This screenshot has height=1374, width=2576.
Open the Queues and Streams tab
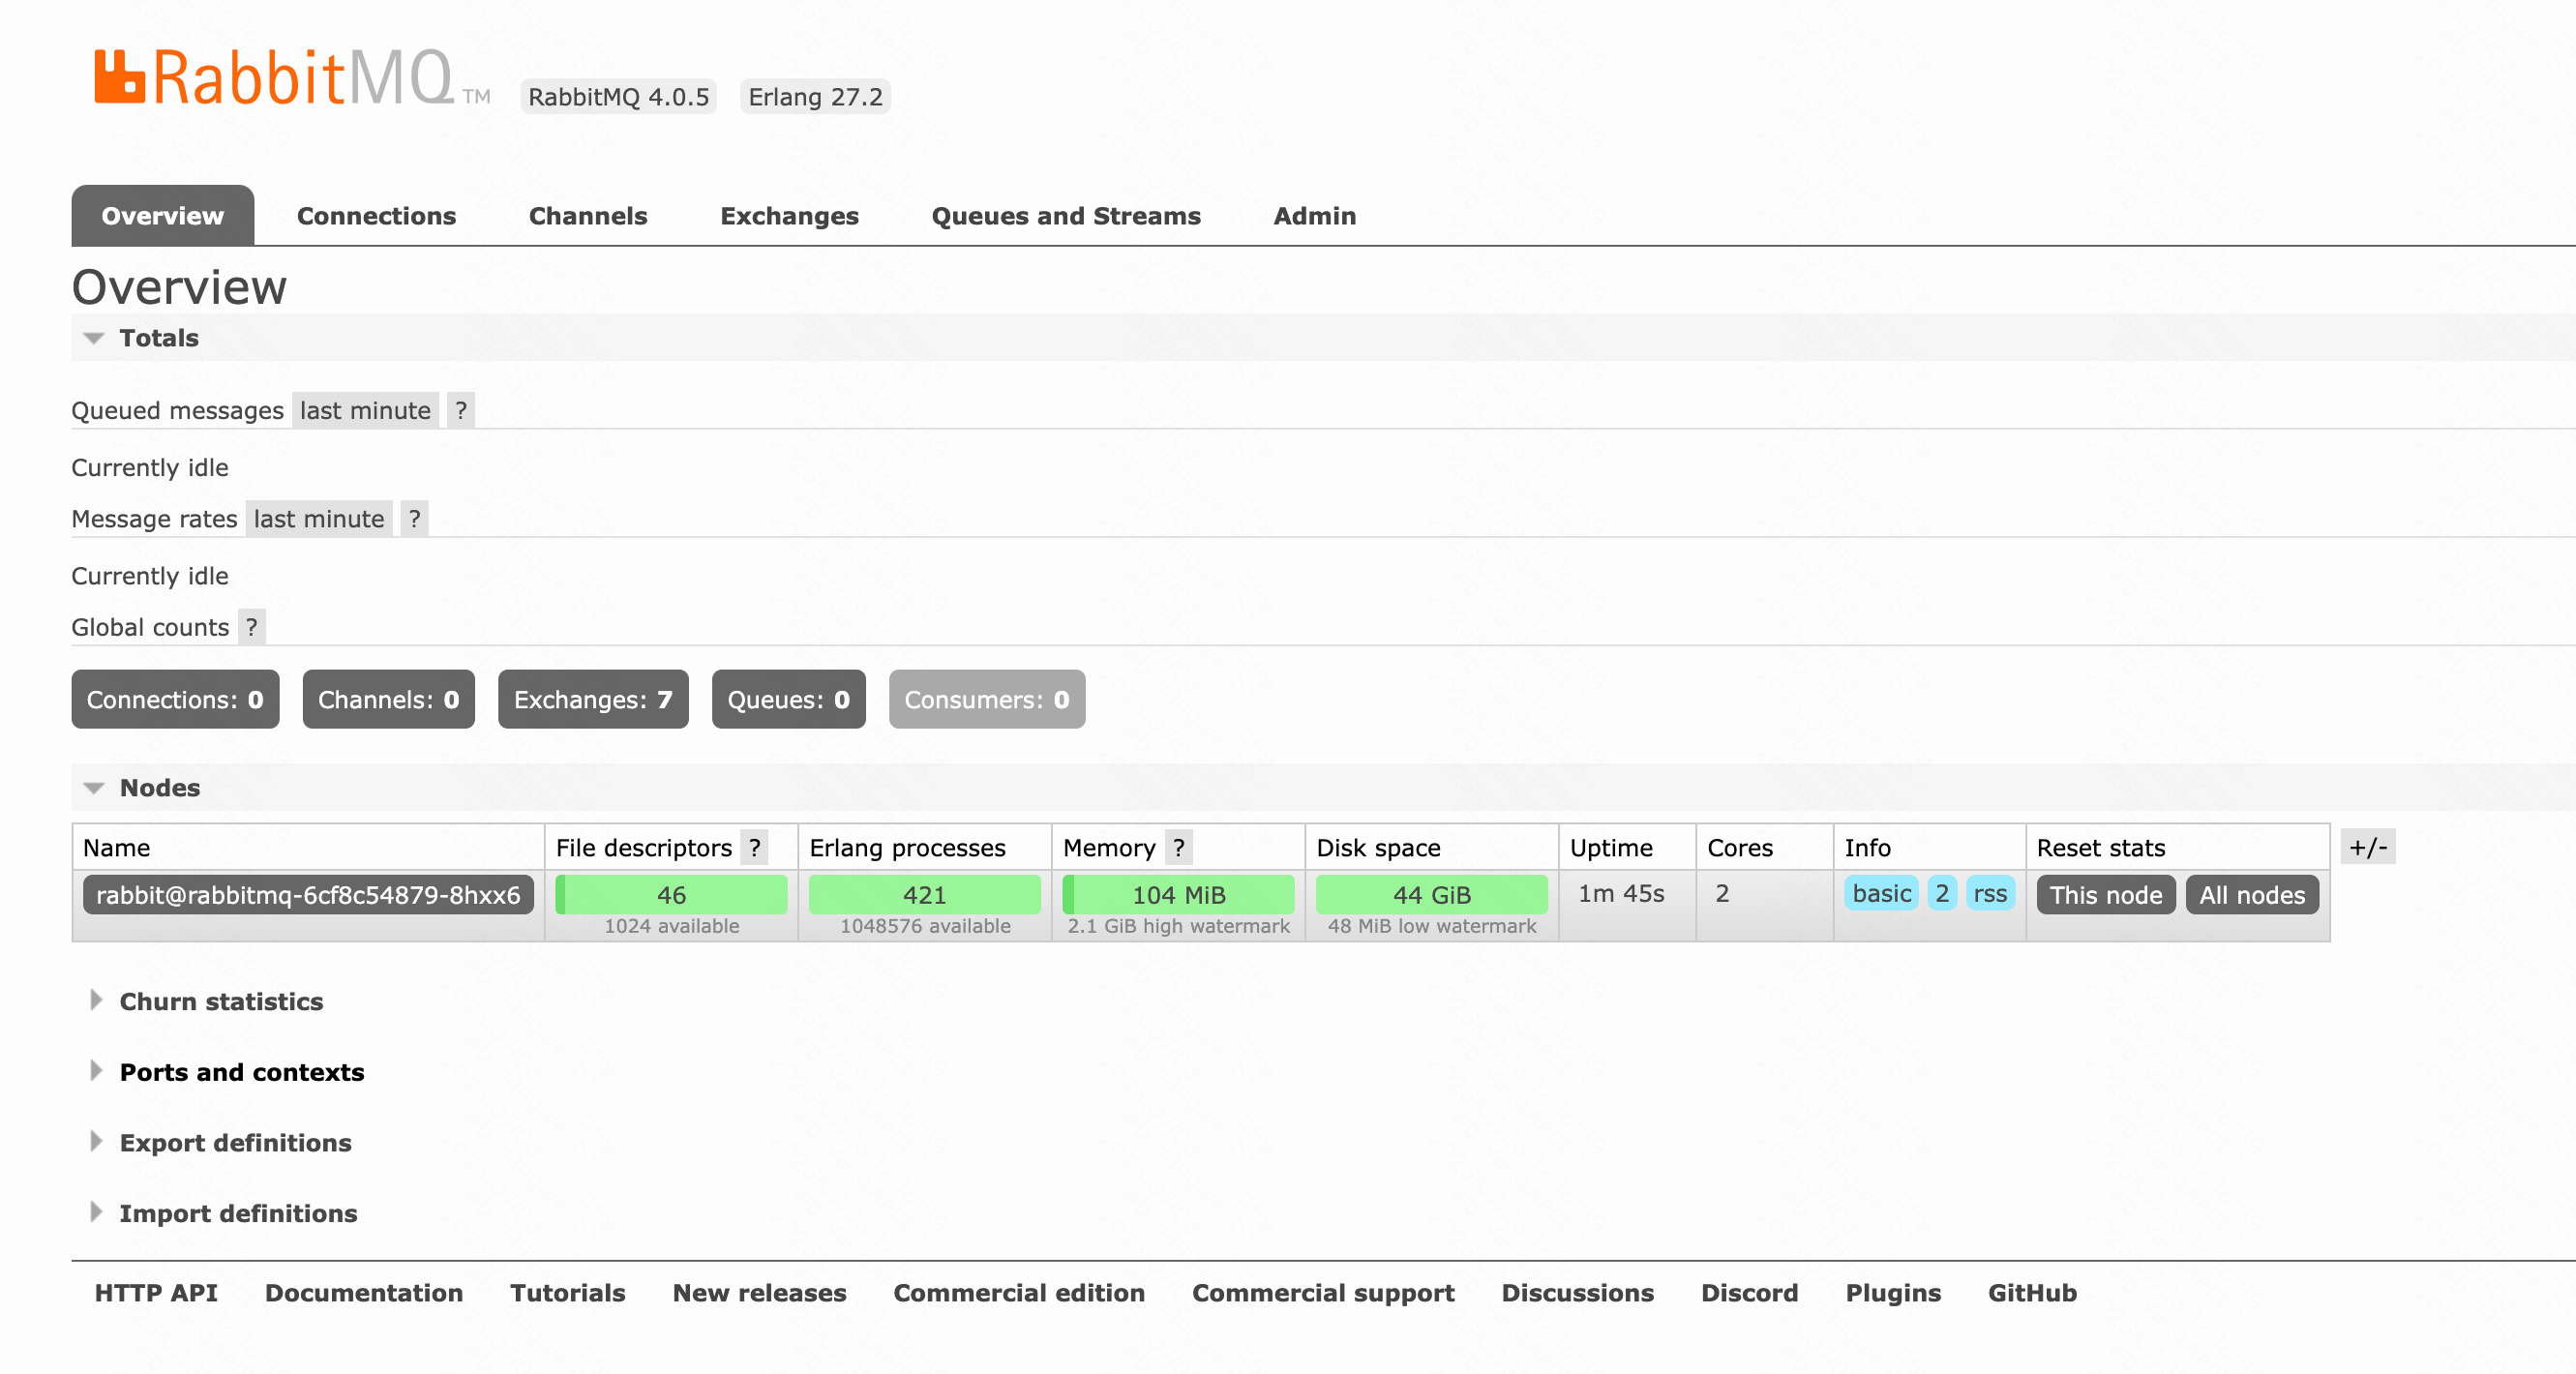click(x=1065, y=216)
